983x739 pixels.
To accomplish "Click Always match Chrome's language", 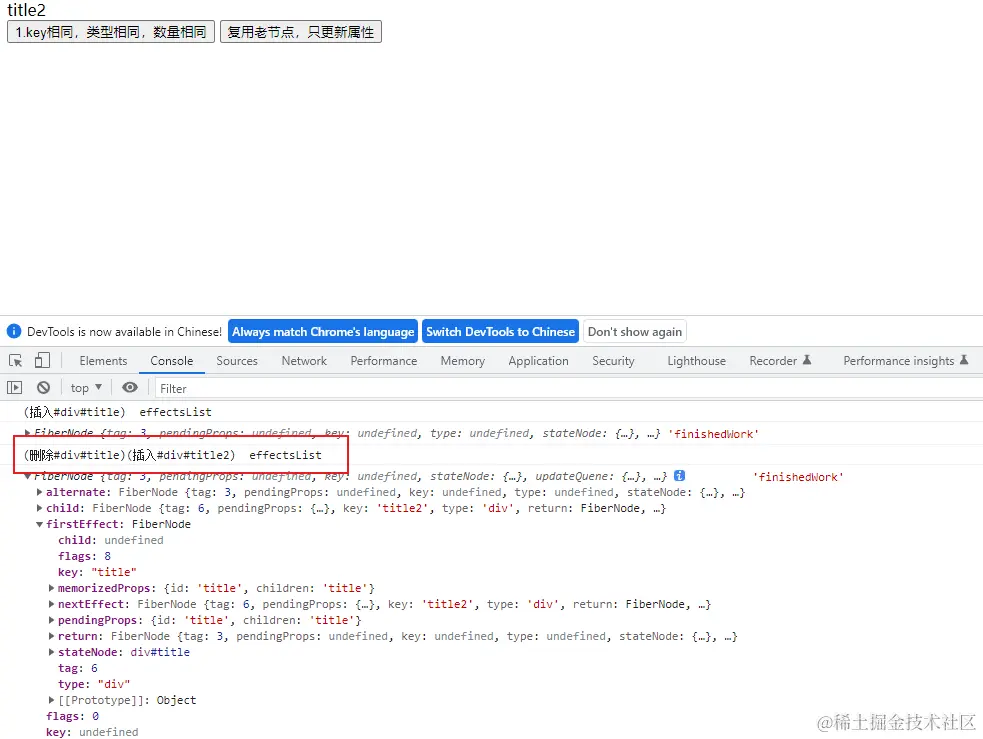I will coord(323,332).
